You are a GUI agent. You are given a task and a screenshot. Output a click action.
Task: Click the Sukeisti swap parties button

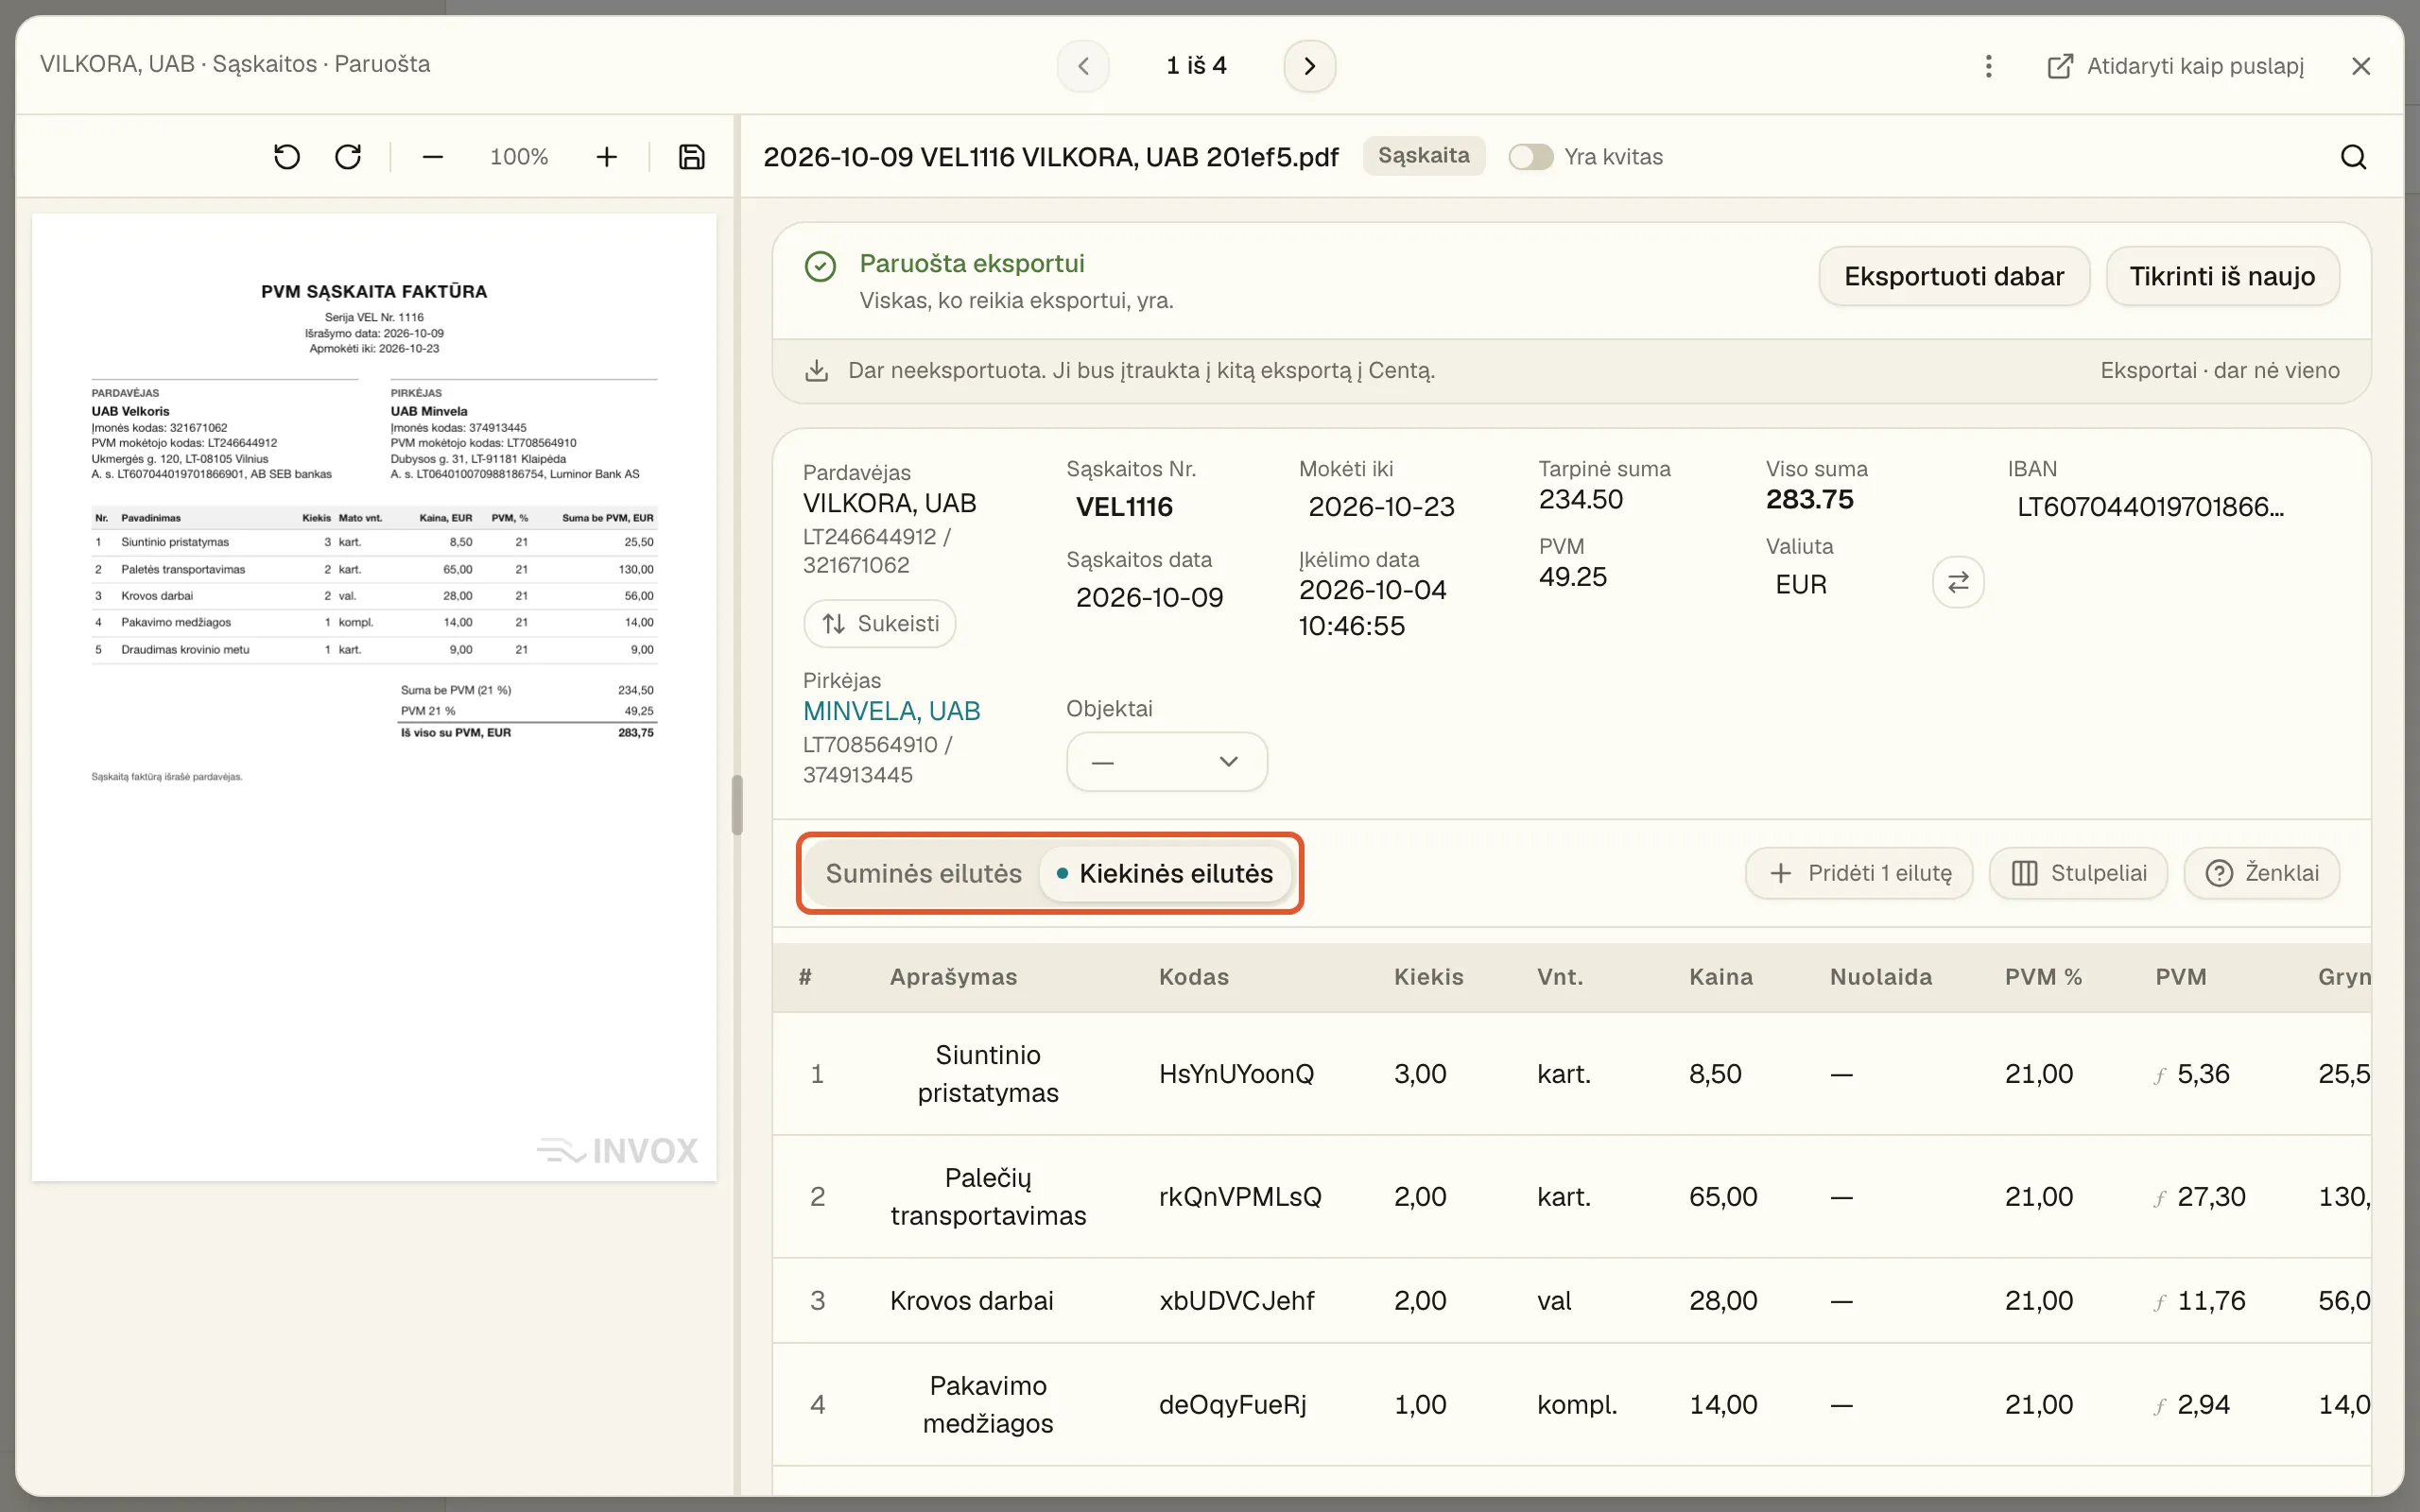click(x=879, y=624)
